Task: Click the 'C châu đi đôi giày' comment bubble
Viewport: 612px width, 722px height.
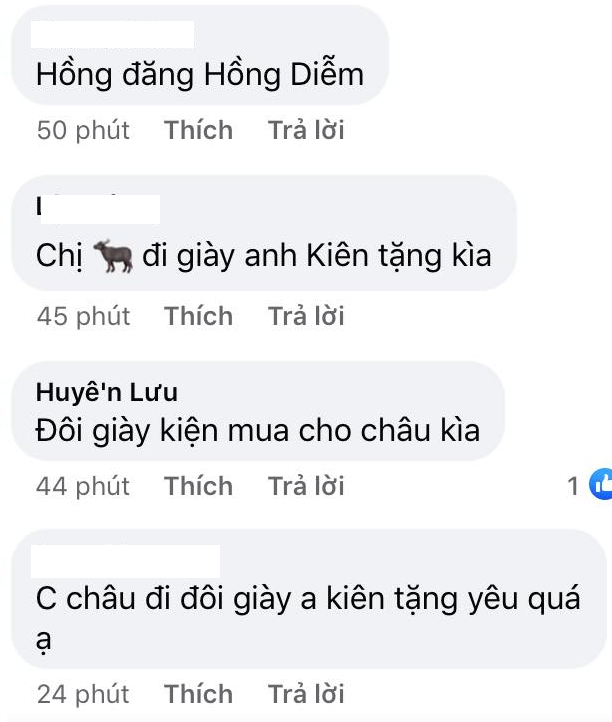Action: (x=309, y=599)
